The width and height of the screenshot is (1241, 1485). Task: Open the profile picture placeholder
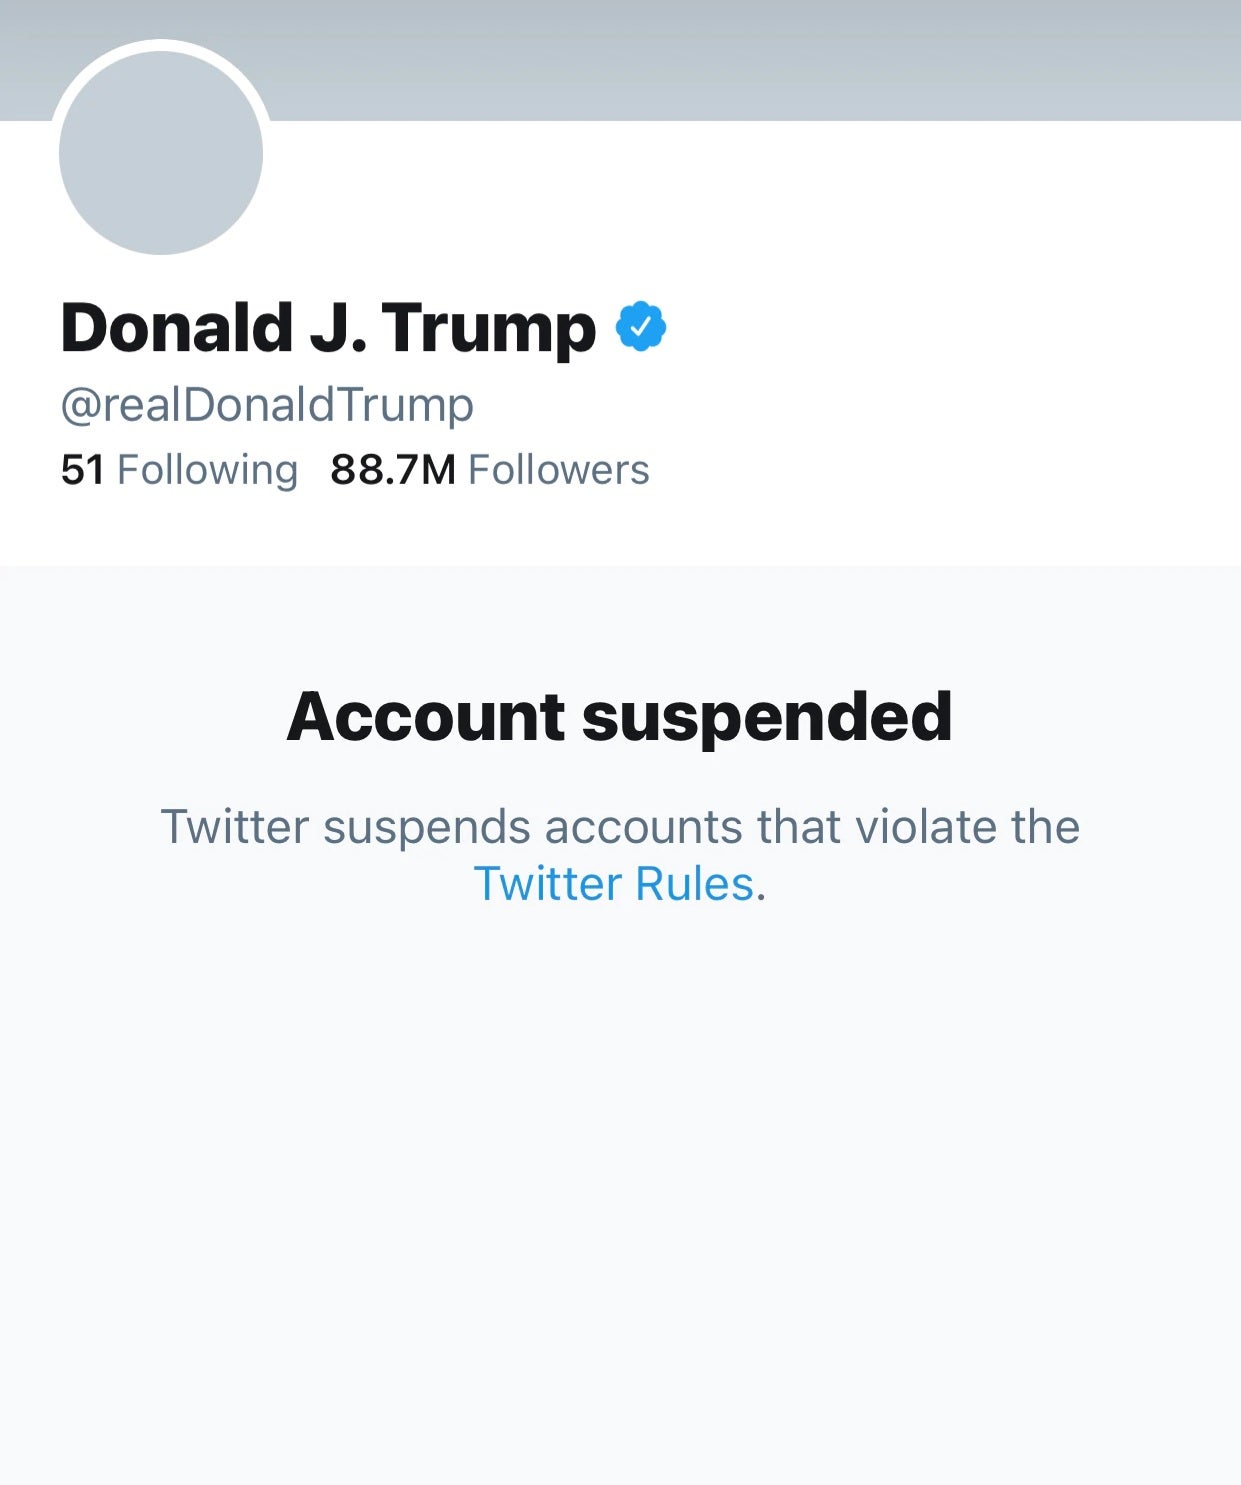coord(160,150)
